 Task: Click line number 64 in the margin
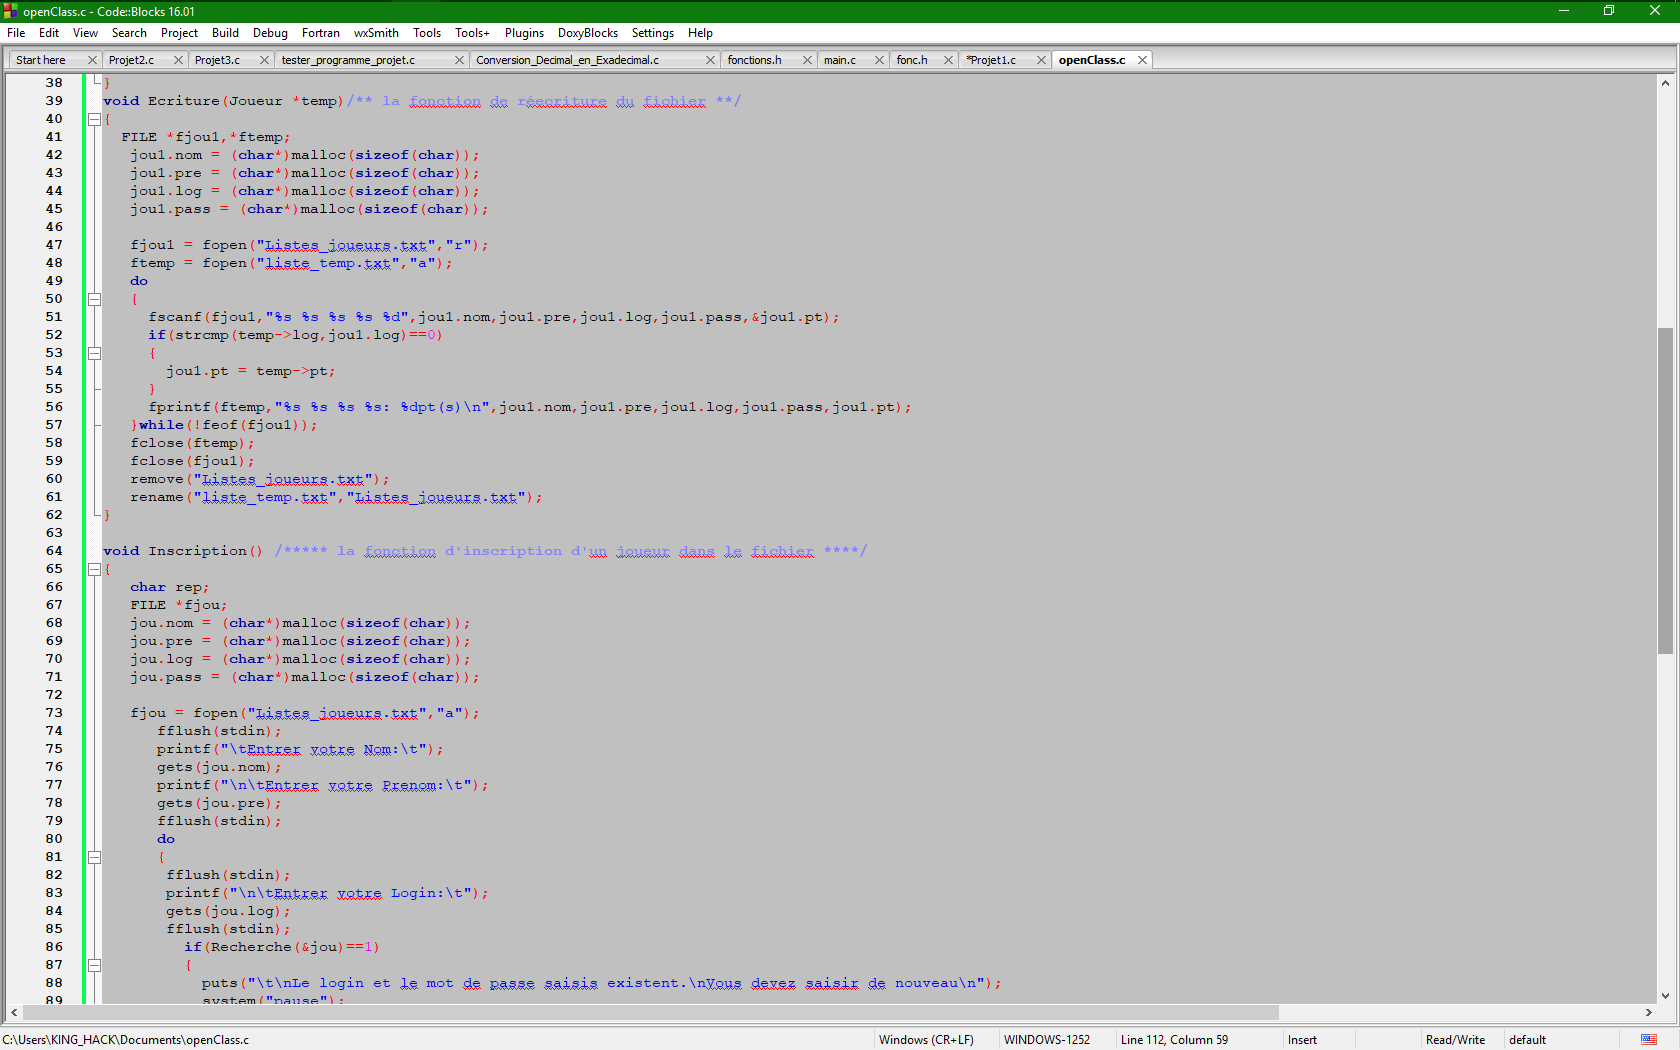(x=54, y=551)
